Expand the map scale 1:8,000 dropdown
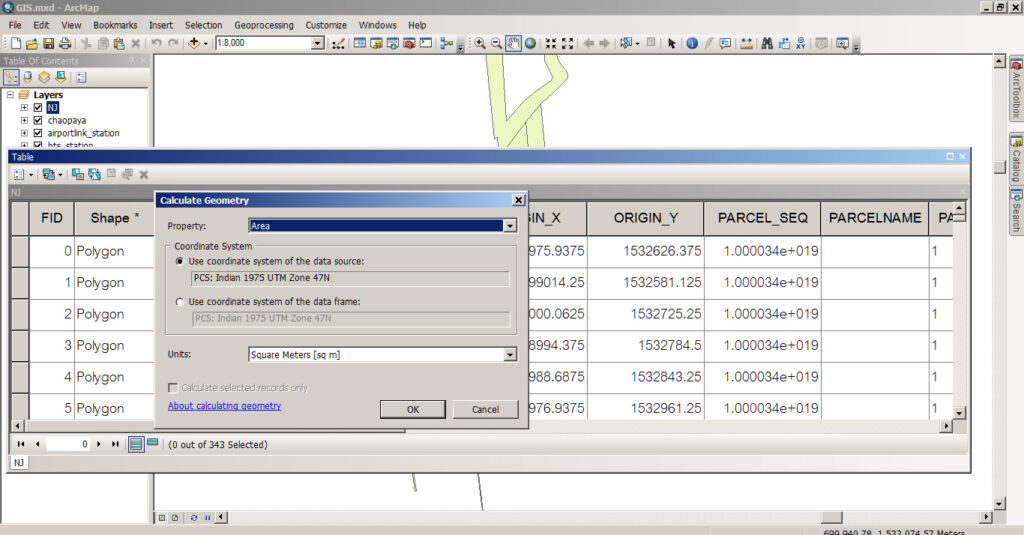 [318, 44]
